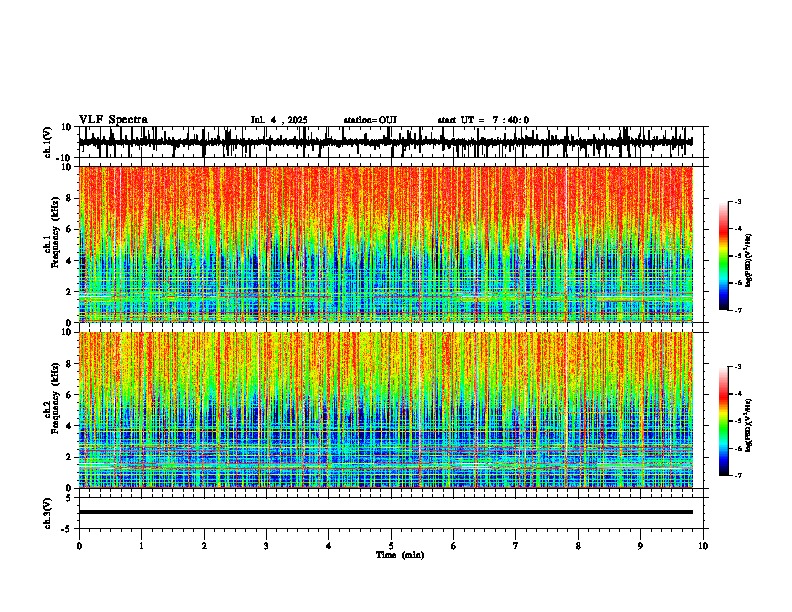This screenshot has height=612, width=792.
Task: Click the ch.1 spectrogram panel
Action: tap(386, 244)
